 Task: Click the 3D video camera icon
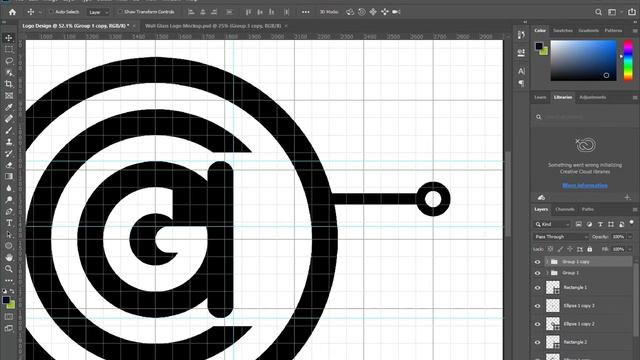coord(396,12)
